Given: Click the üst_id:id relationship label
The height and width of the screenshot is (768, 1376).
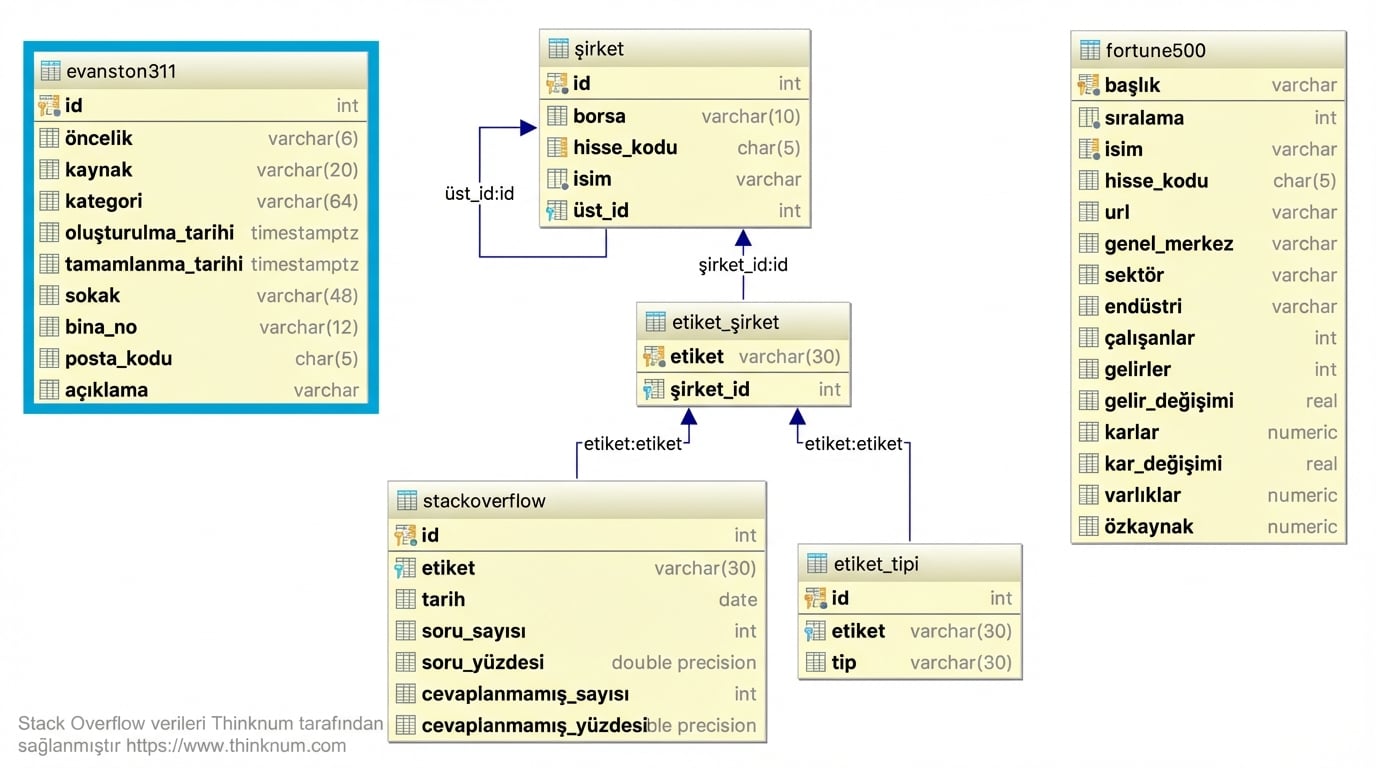Looking at the screenshot, I should tap(479, 194).
